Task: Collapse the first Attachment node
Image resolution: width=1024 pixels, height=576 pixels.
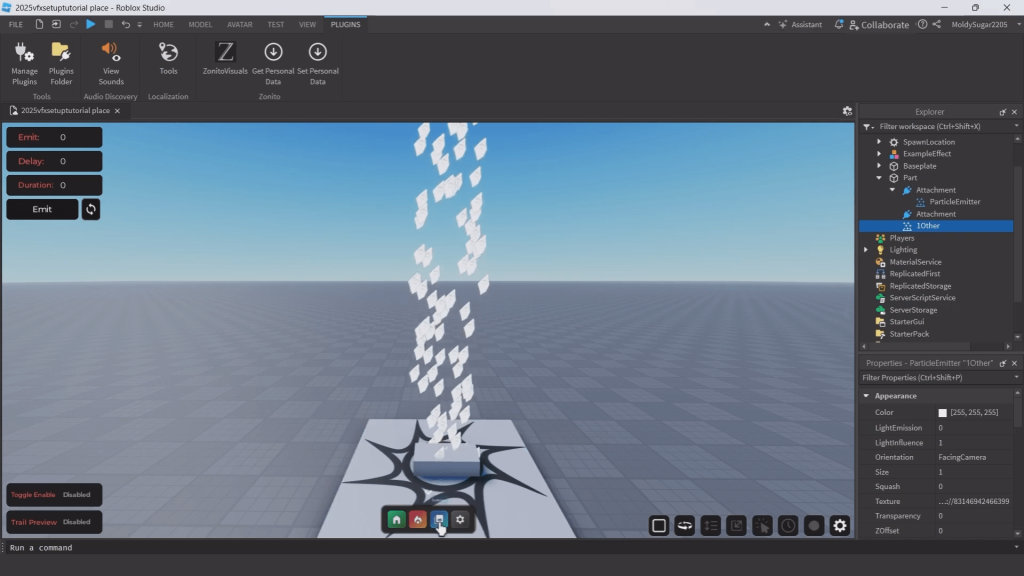Action: (x=893, y=190)
